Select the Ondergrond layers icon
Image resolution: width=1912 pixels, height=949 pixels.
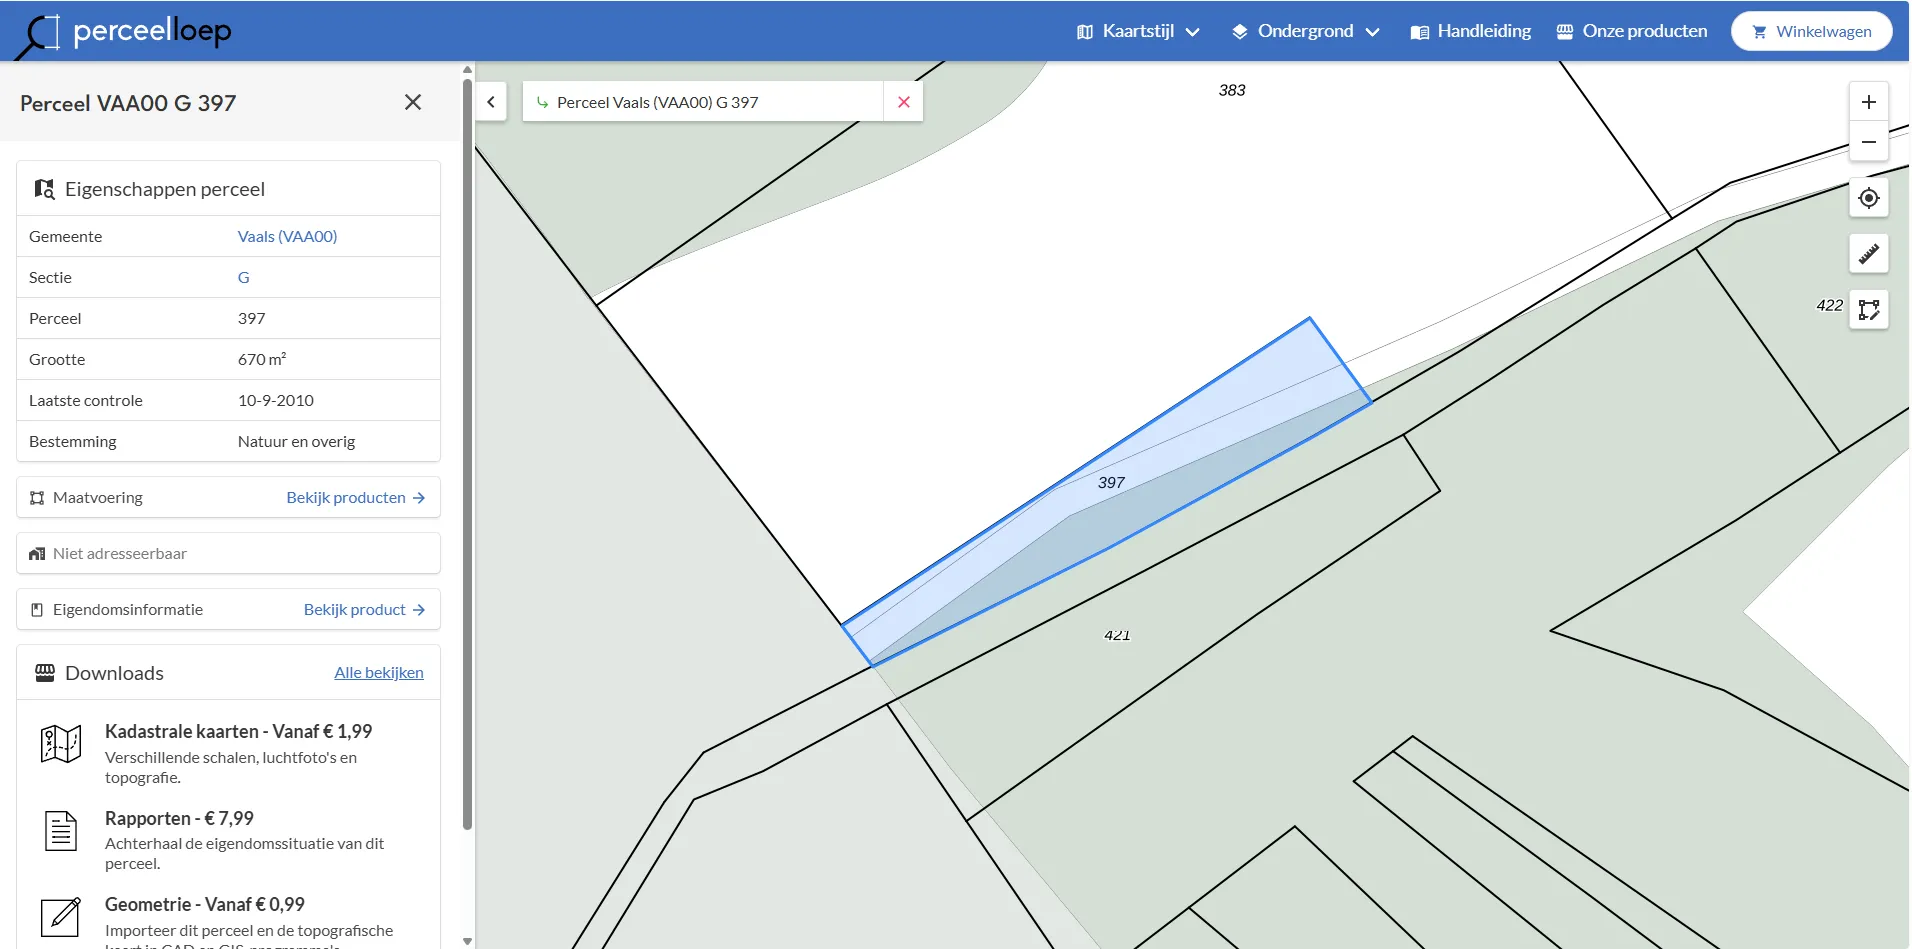1240,32
